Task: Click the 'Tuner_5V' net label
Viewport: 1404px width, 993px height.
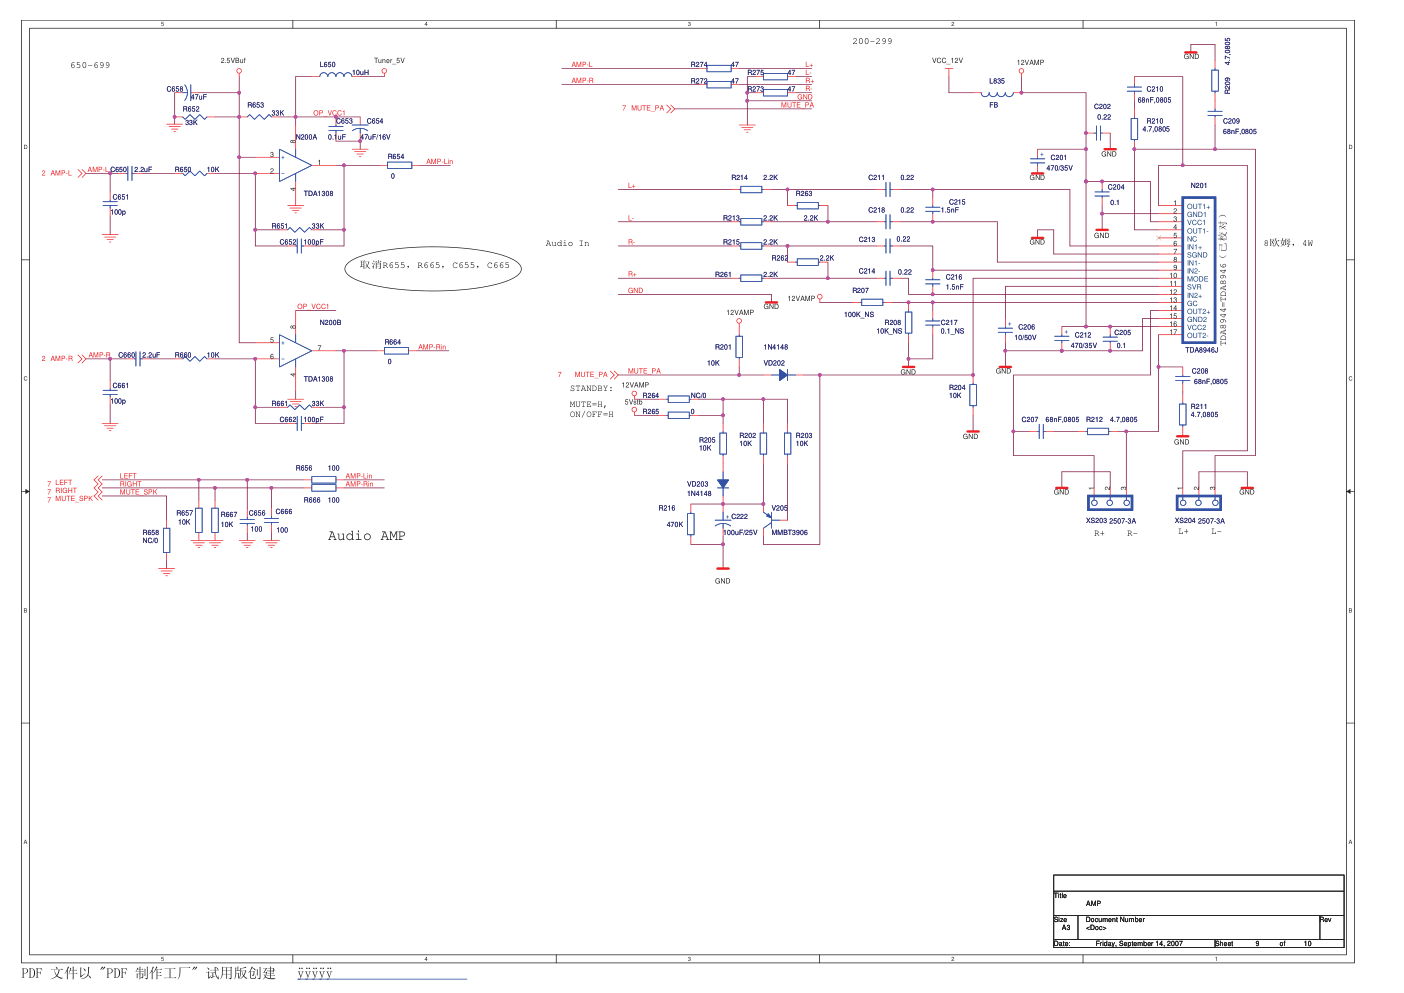Action: [389, 61]
